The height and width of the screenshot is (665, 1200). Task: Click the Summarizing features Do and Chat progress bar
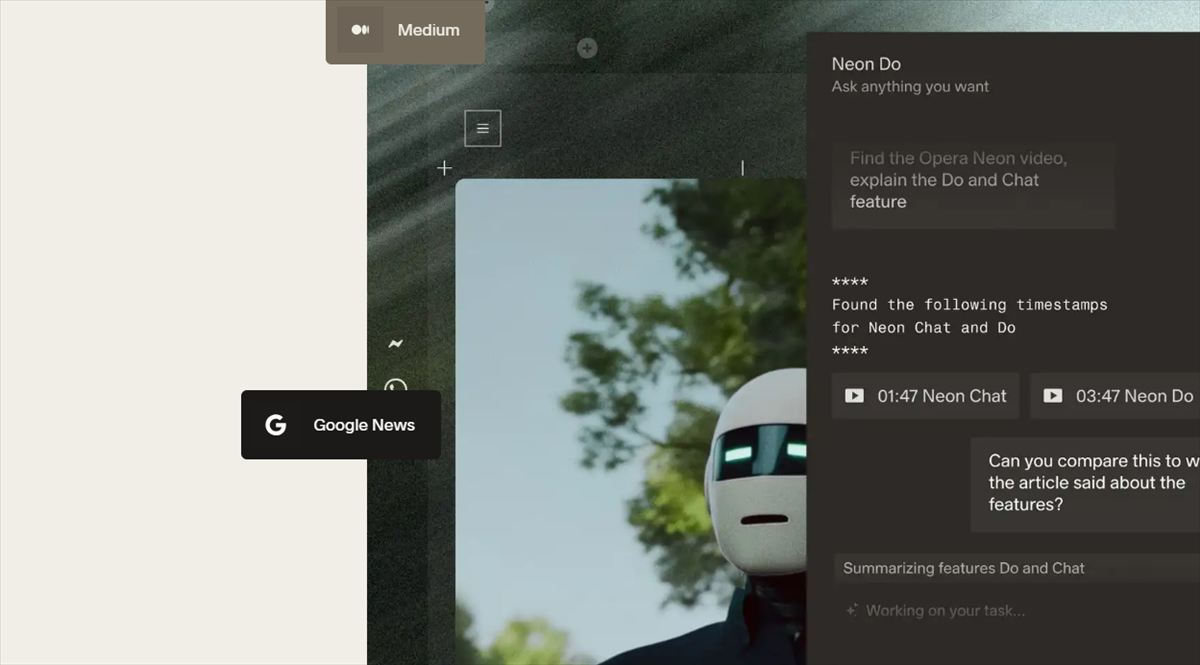[x=1010, y=568]
